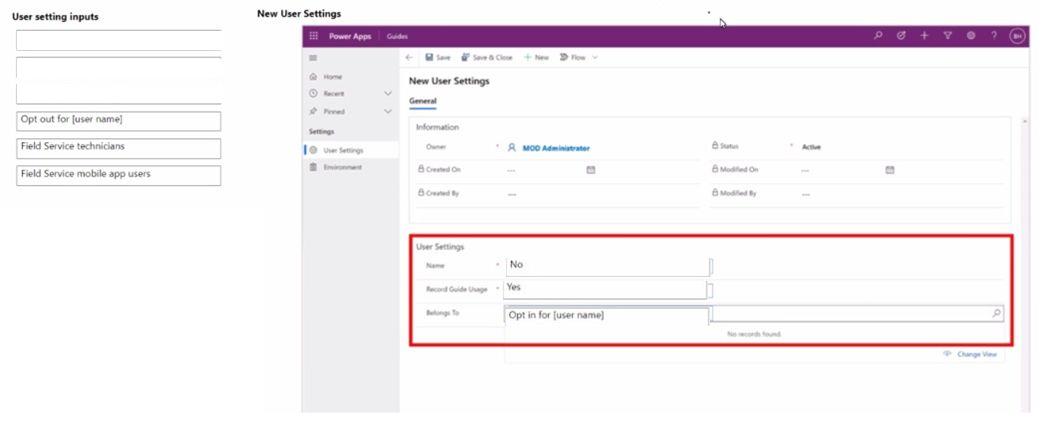The image size is (1052, 435).
Task: Click the form's vertical scrollbar
Action: (x=1024, y=265)
